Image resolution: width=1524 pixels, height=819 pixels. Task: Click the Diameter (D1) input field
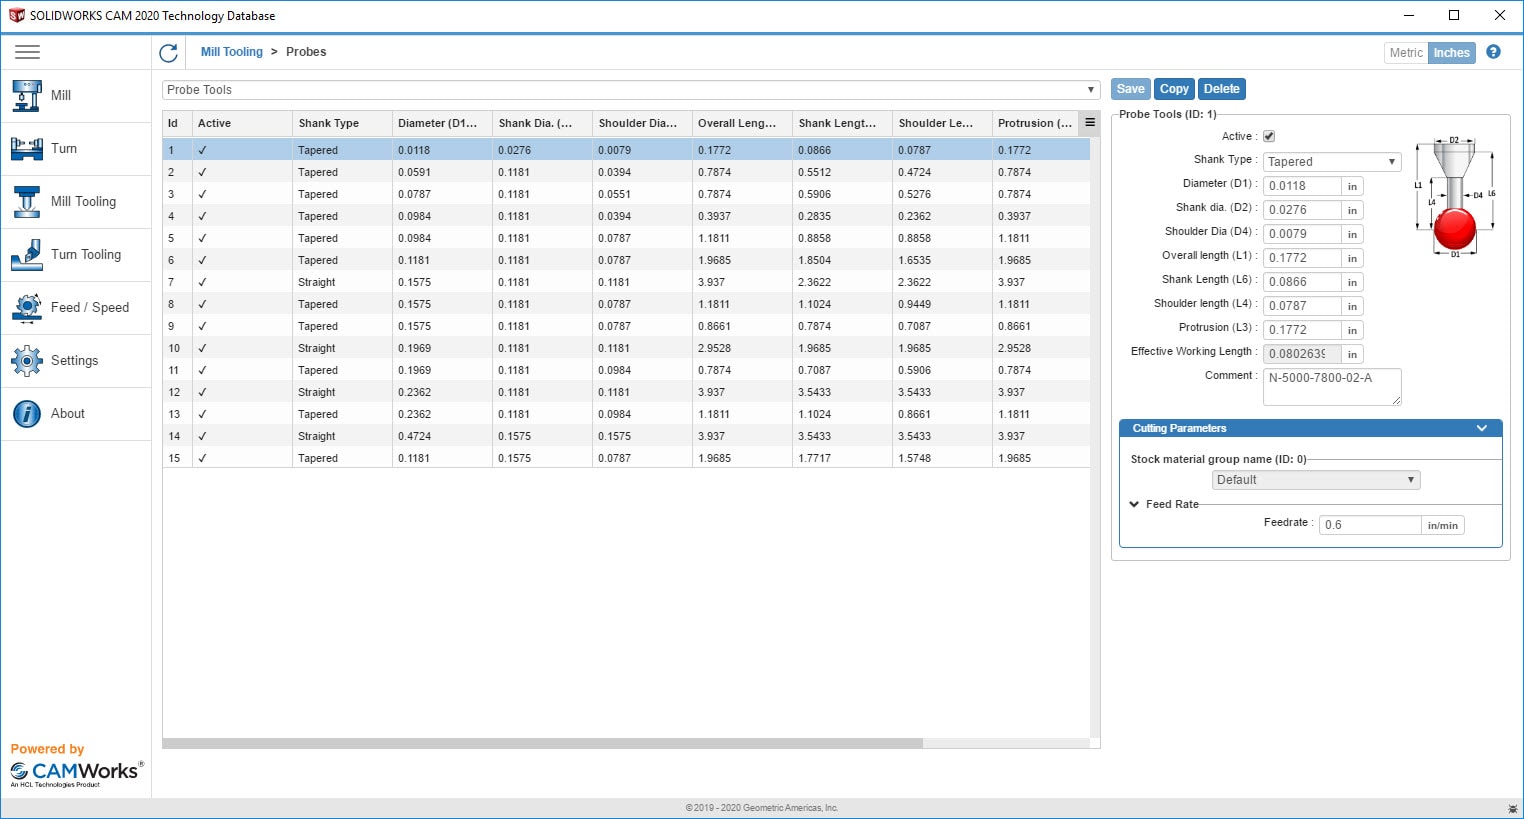[x=1302, y=186]
